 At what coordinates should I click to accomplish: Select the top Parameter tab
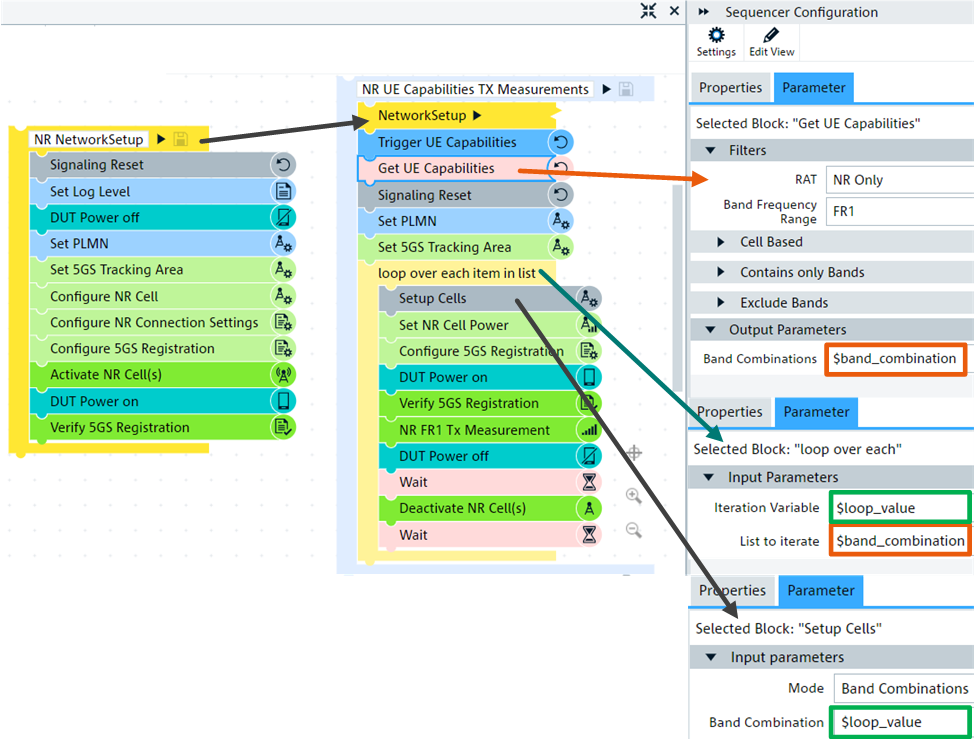coord(814,88)
